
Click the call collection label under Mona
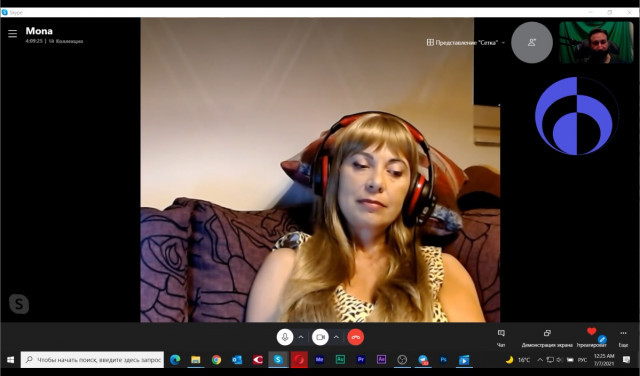click(x=66, y=41)
